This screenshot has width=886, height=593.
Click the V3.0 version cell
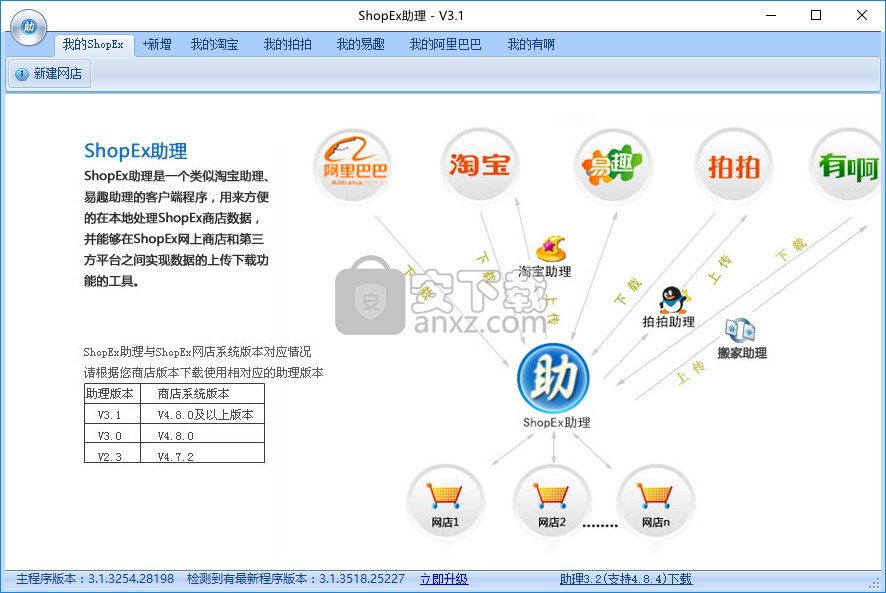coord(110,436)
